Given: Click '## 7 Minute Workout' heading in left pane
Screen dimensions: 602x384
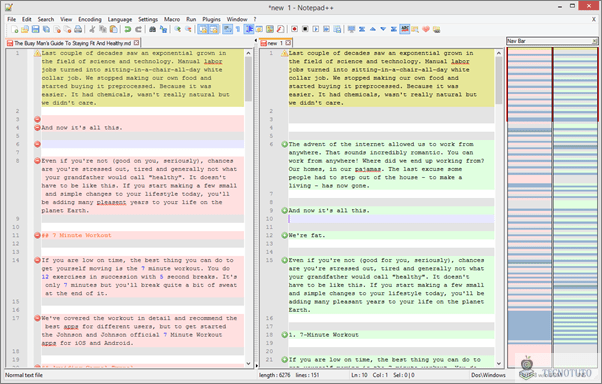Looking at the screenshot, I should coord(76,235).
